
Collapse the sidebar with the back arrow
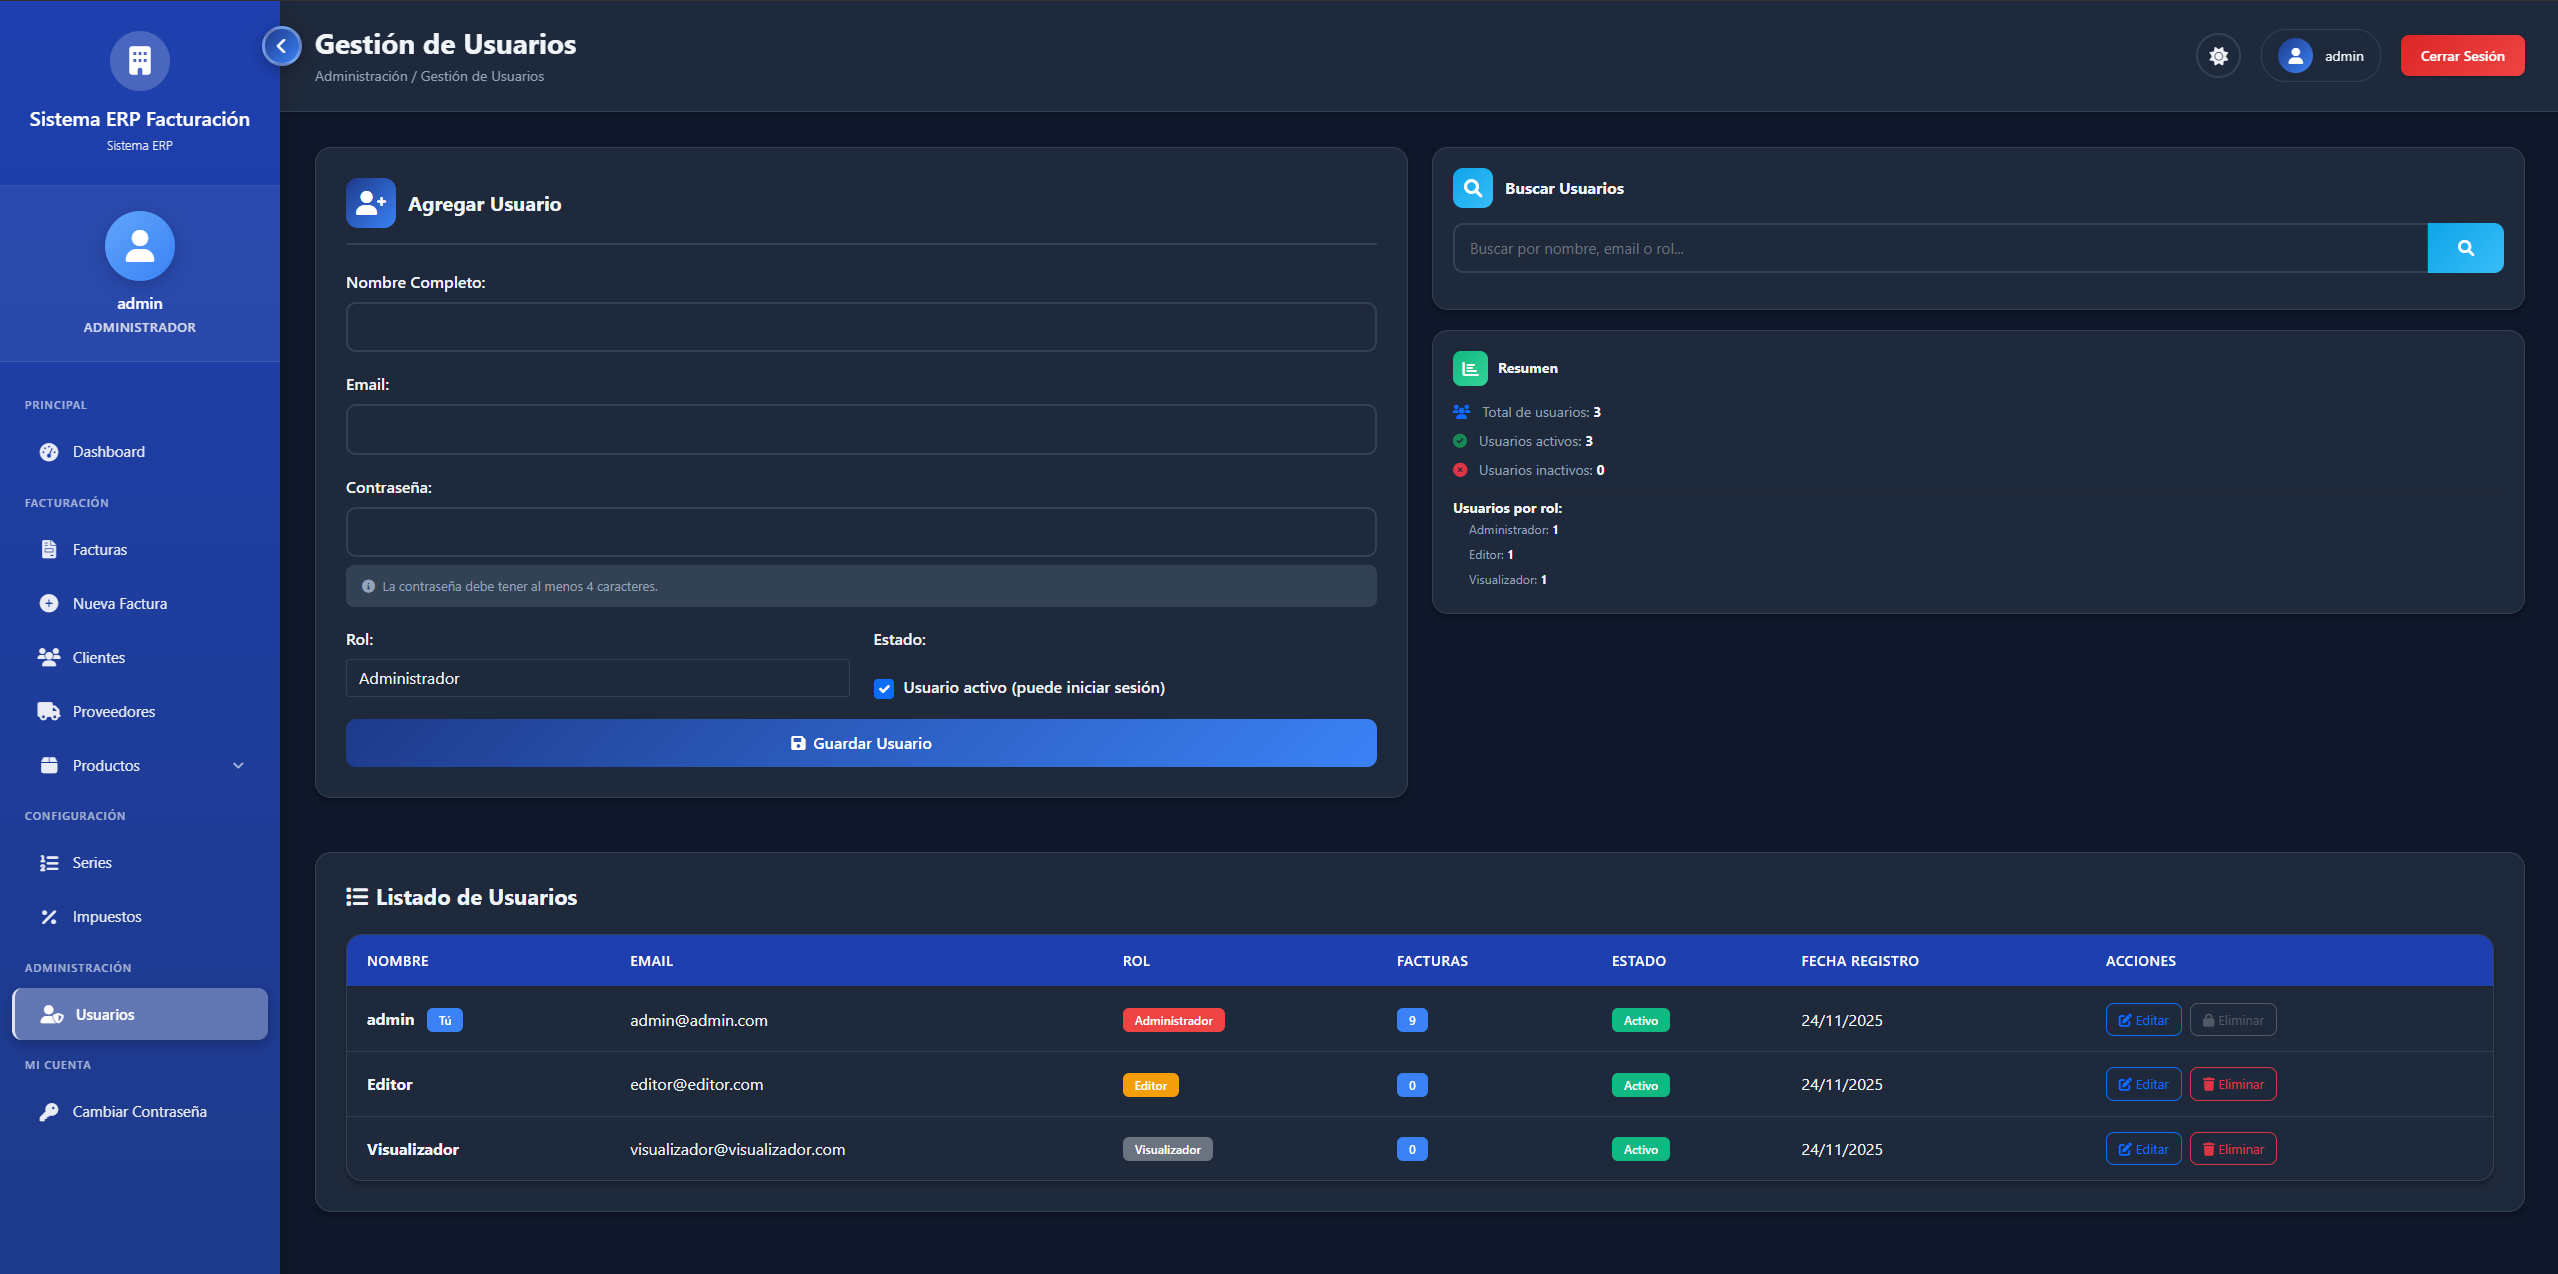(x=281, y=46)
